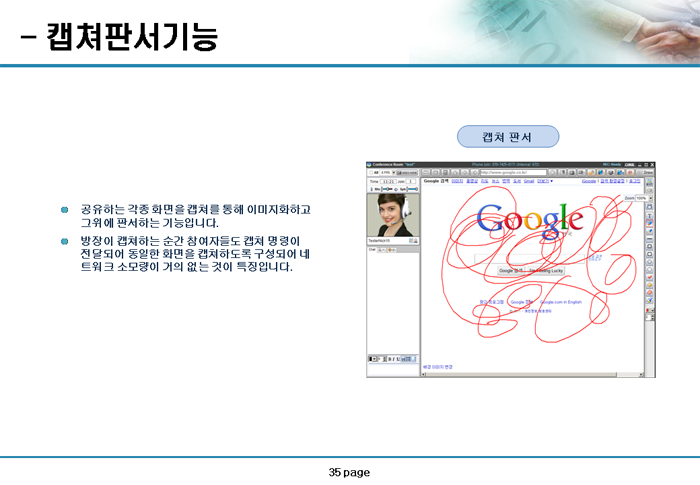Click the save disk icon in drawing toolbar

(x=650, y=206)
